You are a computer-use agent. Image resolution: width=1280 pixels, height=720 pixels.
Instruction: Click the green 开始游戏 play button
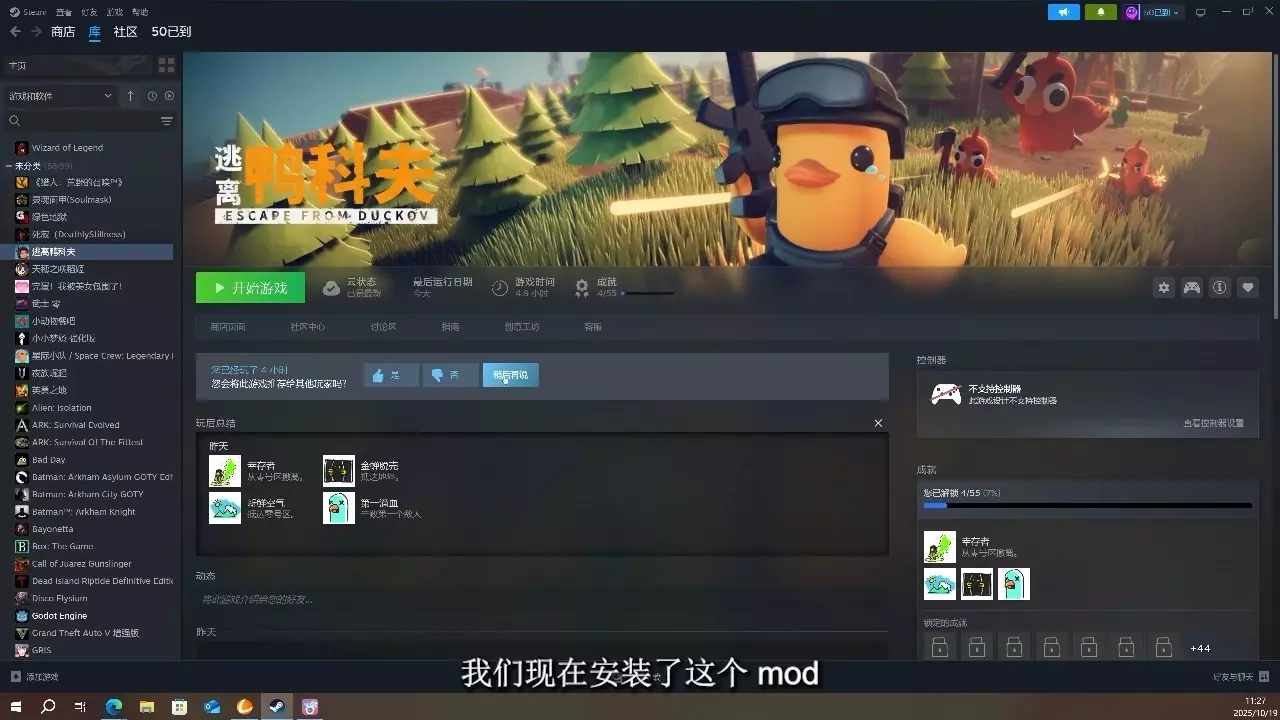pos(250,288)
